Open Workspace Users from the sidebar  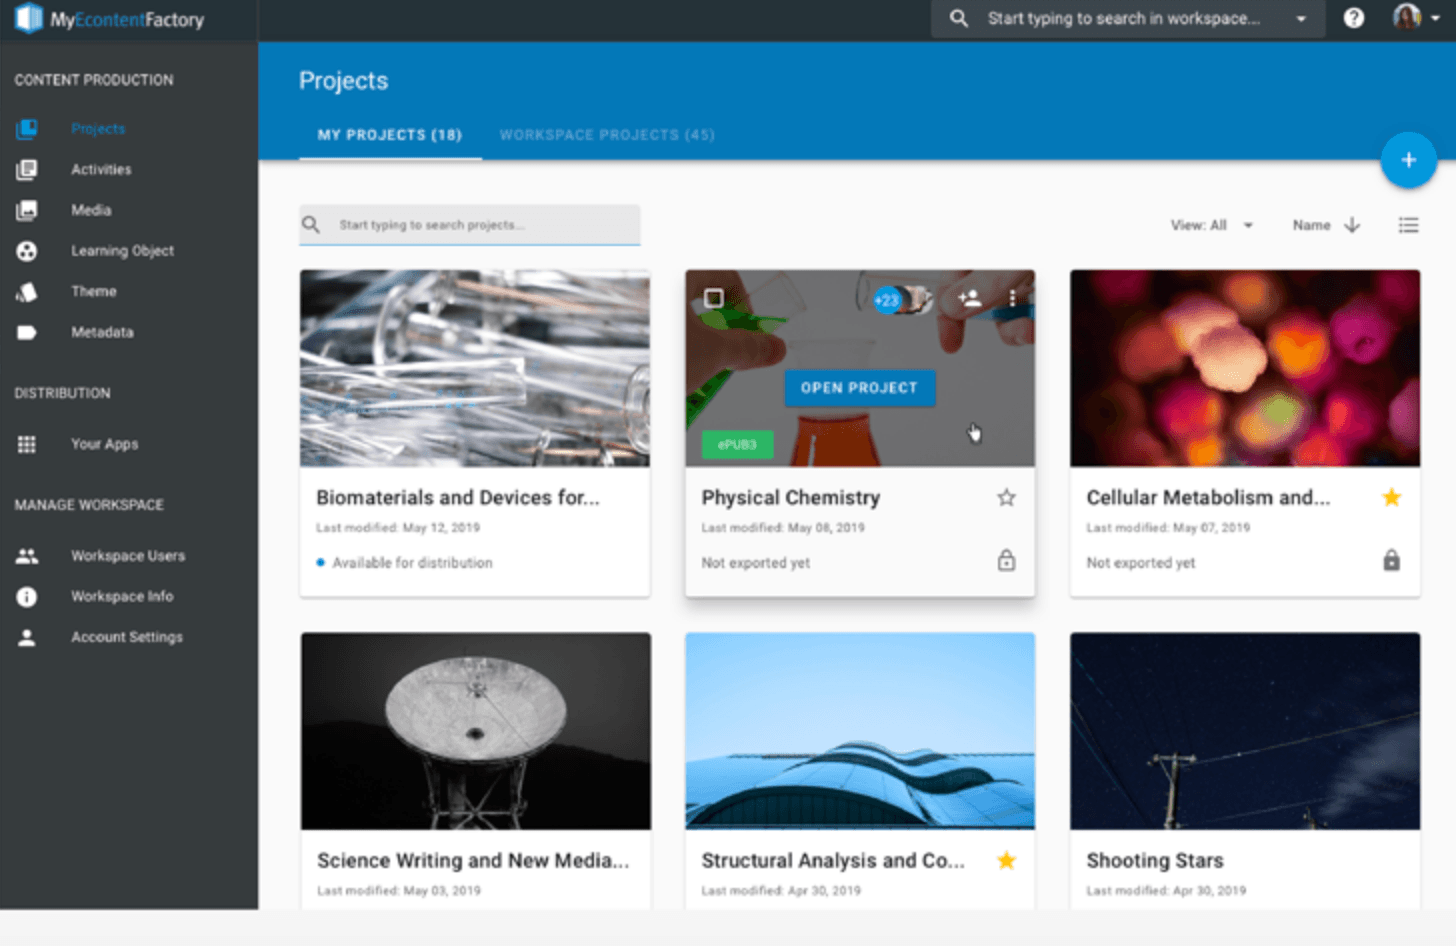point(128,555)
